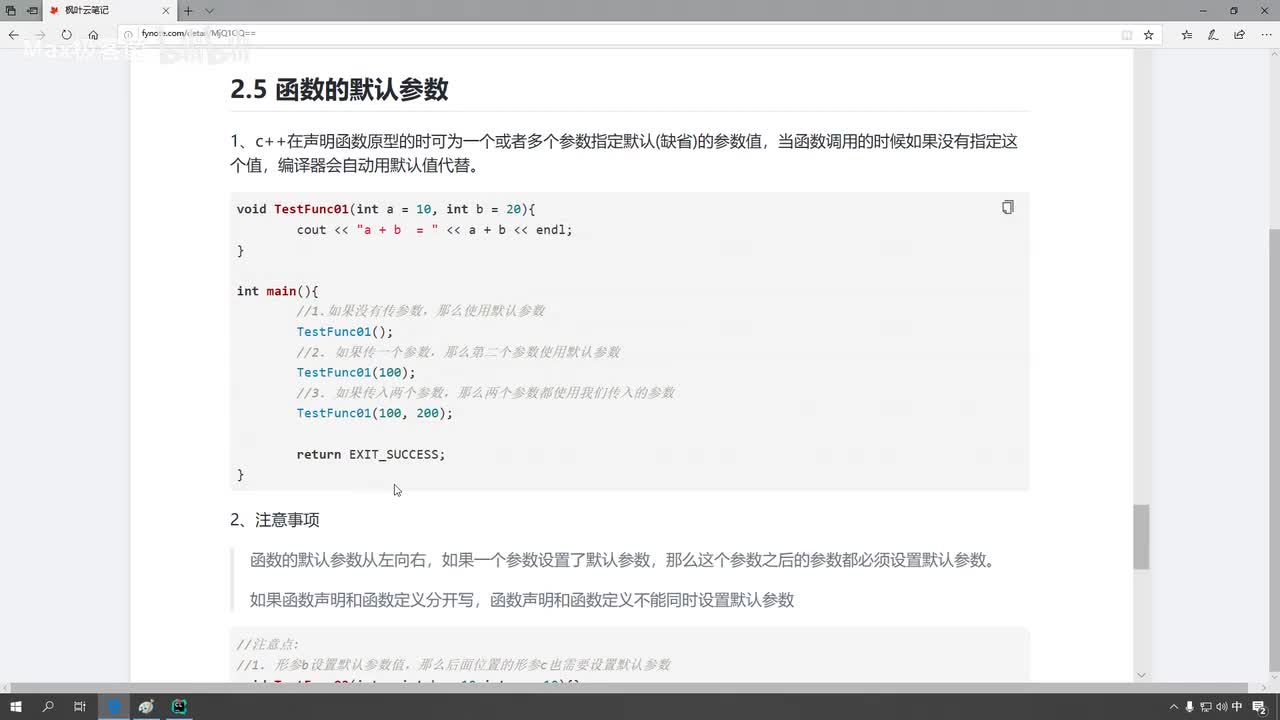1280x720 pixels.
Task: Open the Windows Start menu
Action: (16, 706)
